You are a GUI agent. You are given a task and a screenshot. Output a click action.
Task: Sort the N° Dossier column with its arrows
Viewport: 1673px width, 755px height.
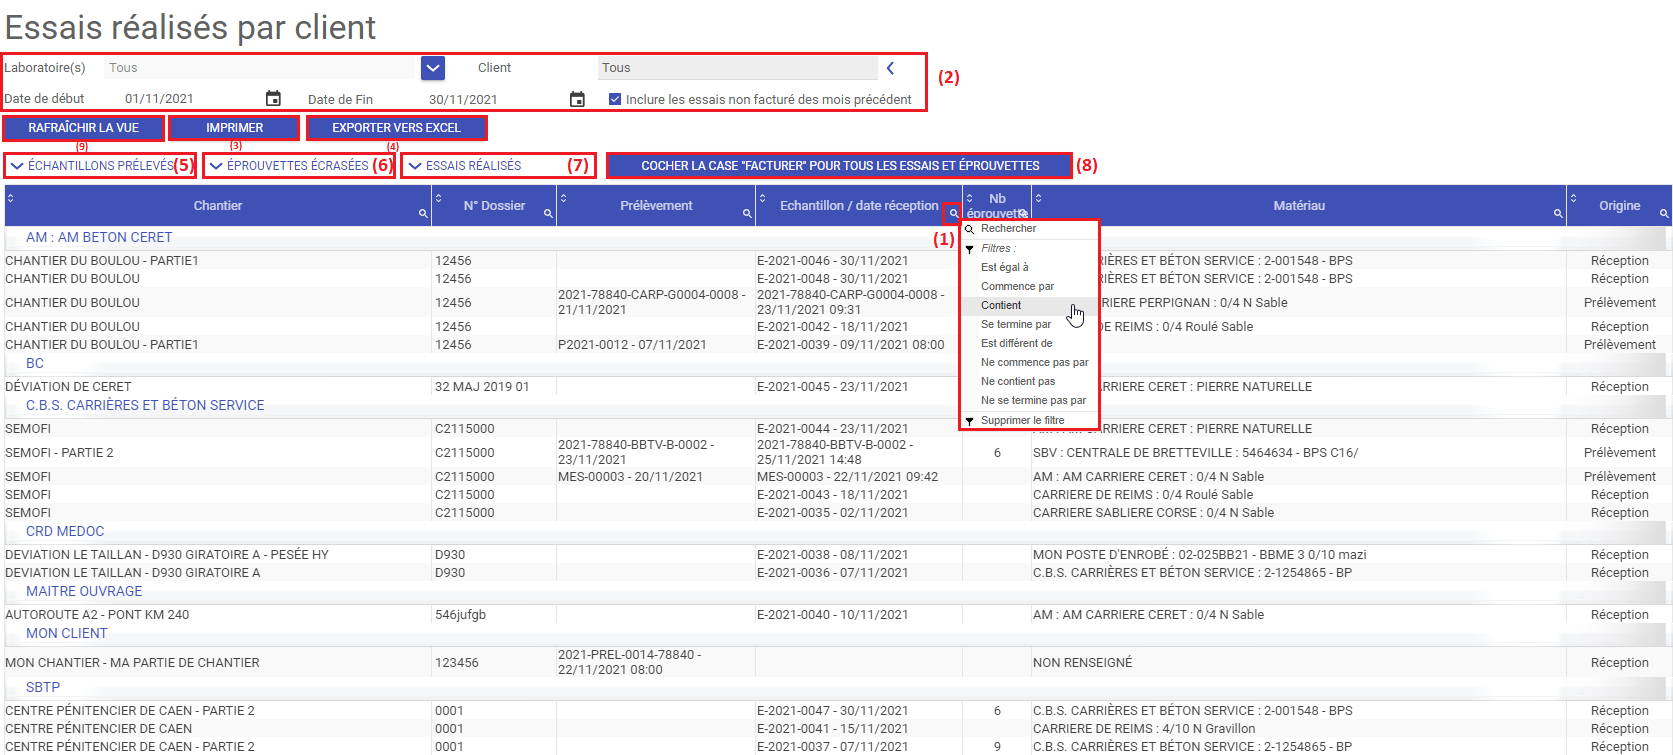tap(438, 198)
